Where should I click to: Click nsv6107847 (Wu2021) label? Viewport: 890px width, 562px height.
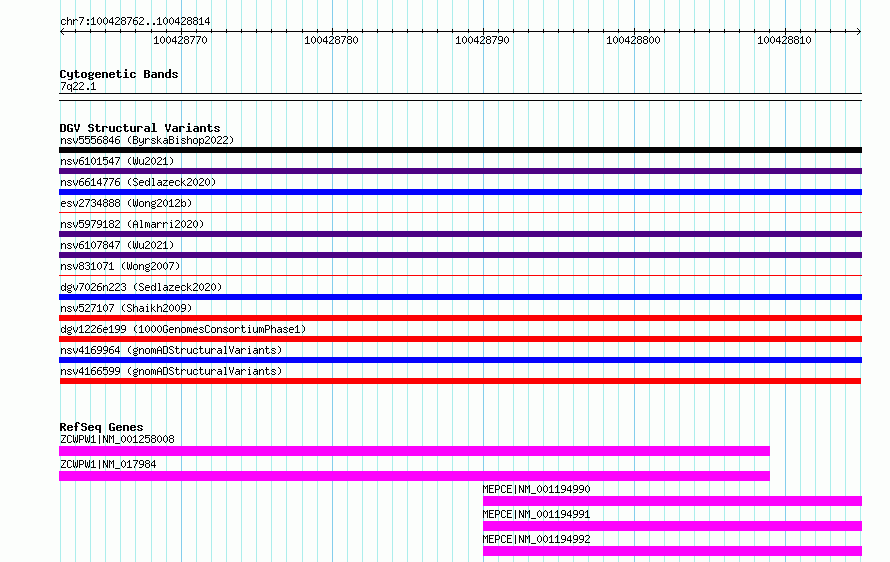[117, 245]
